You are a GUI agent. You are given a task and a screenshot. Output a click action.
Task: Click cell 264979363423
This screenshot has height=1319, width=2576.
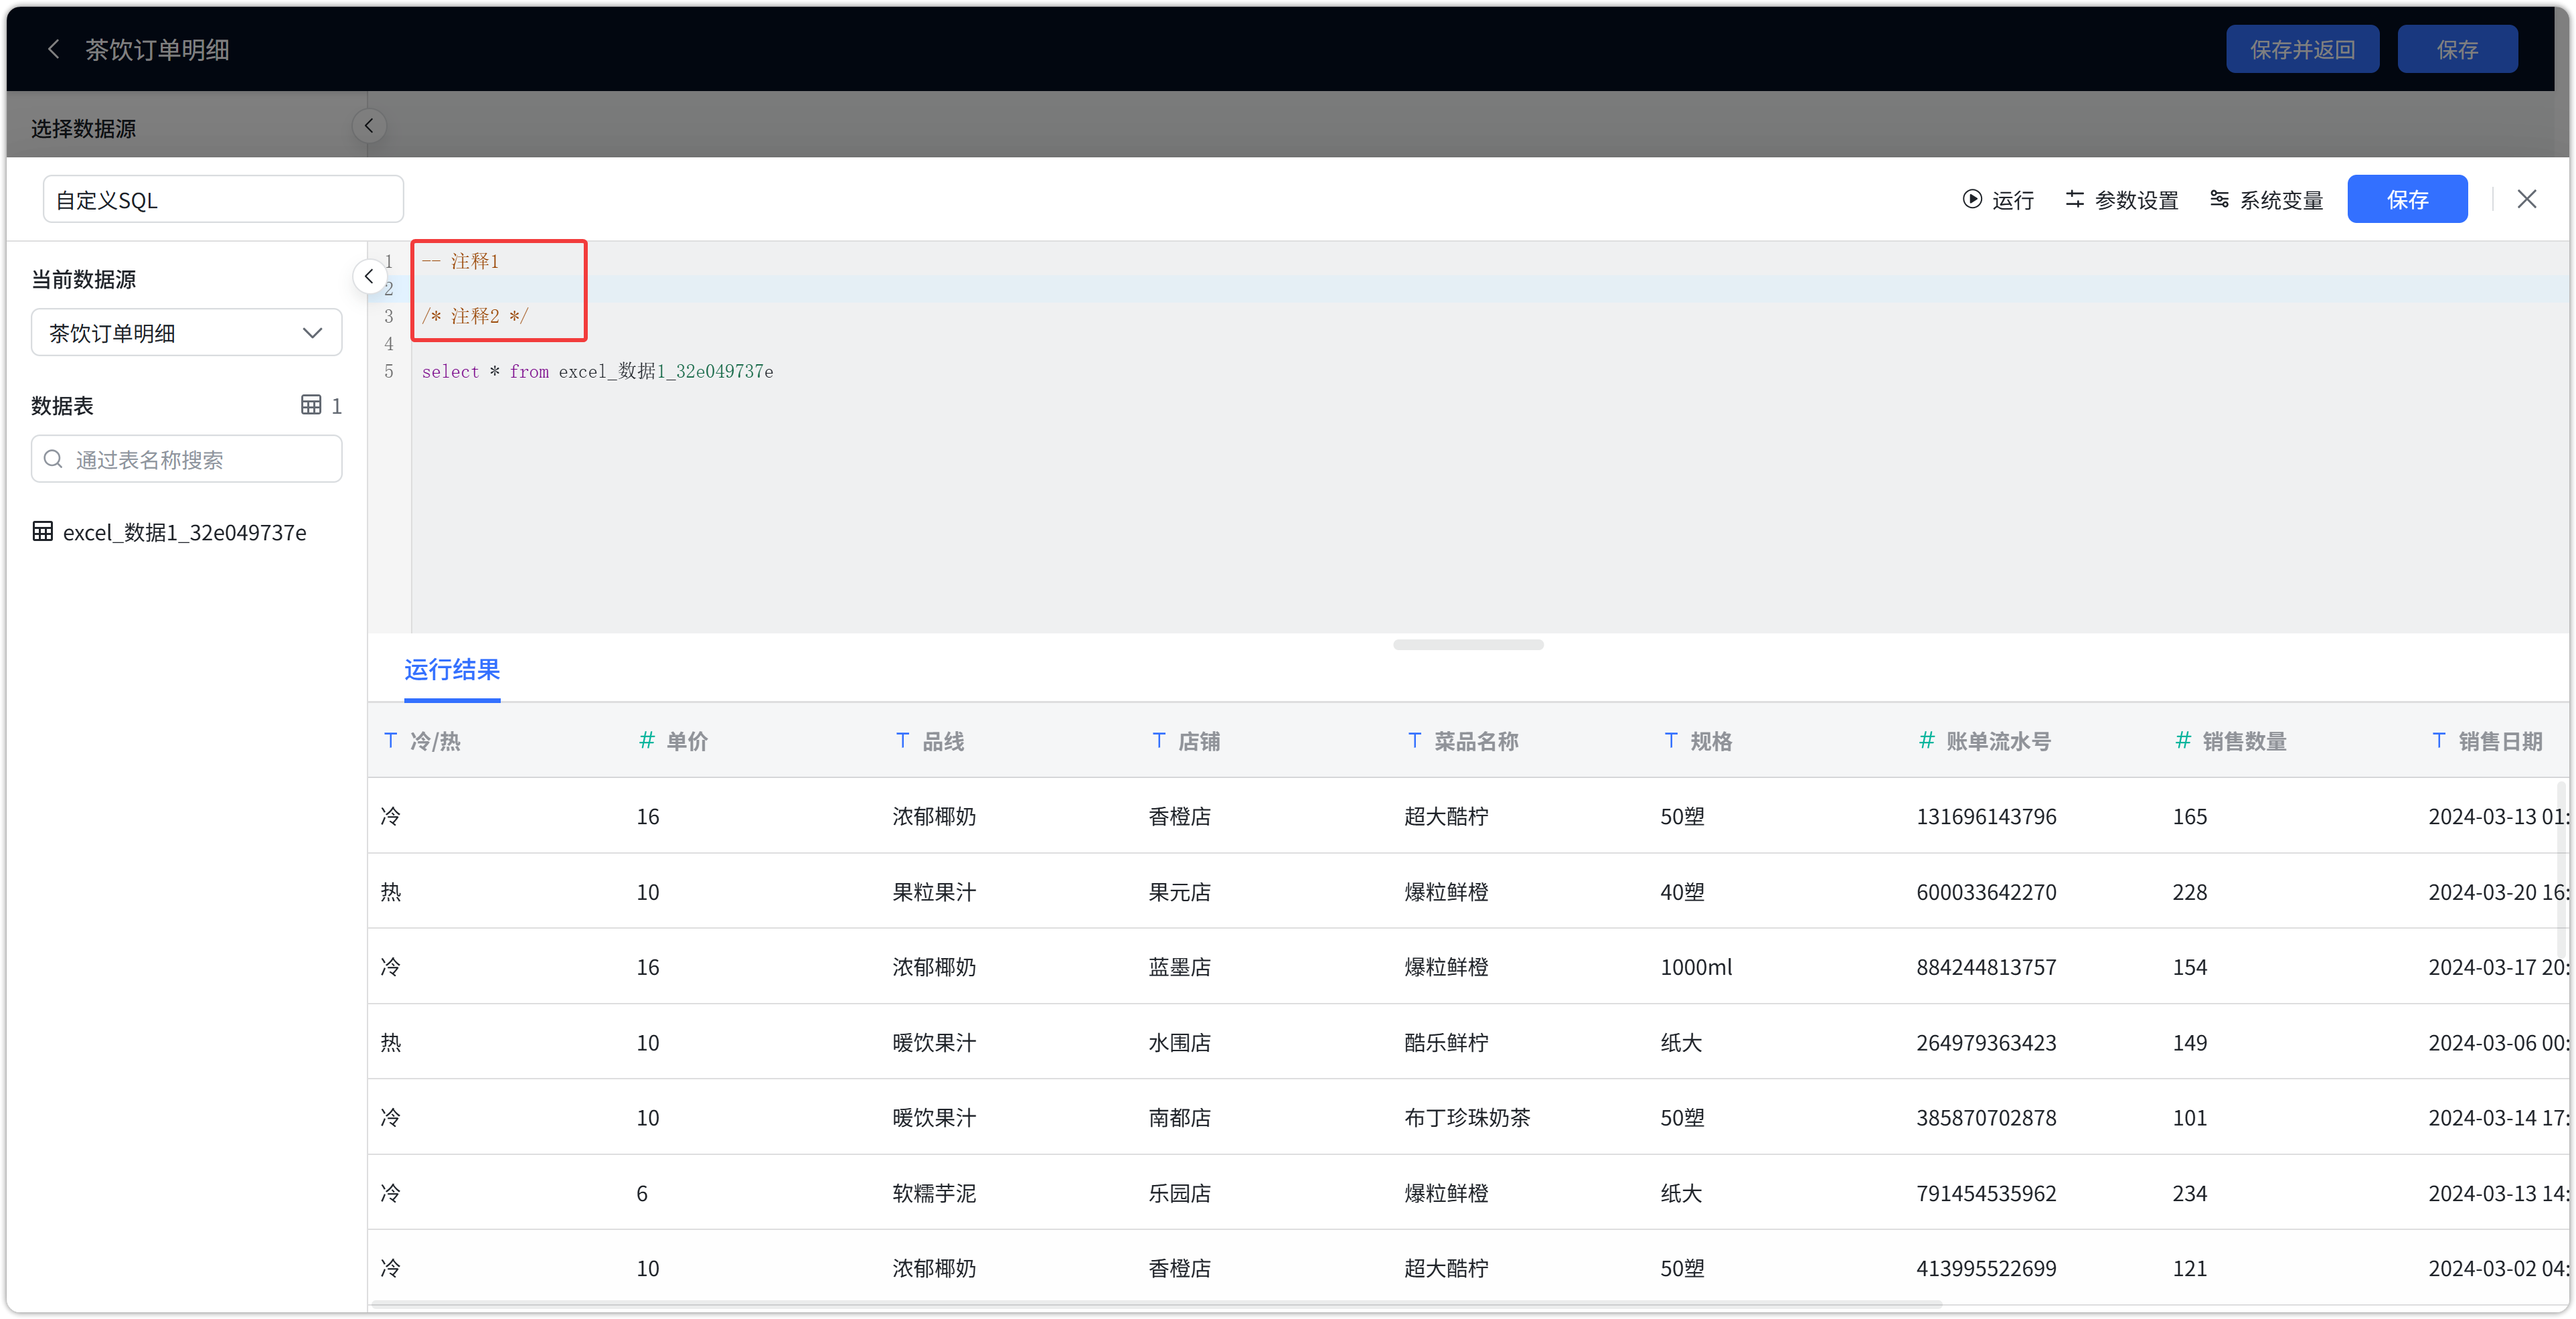[x=1986, y=1042]
